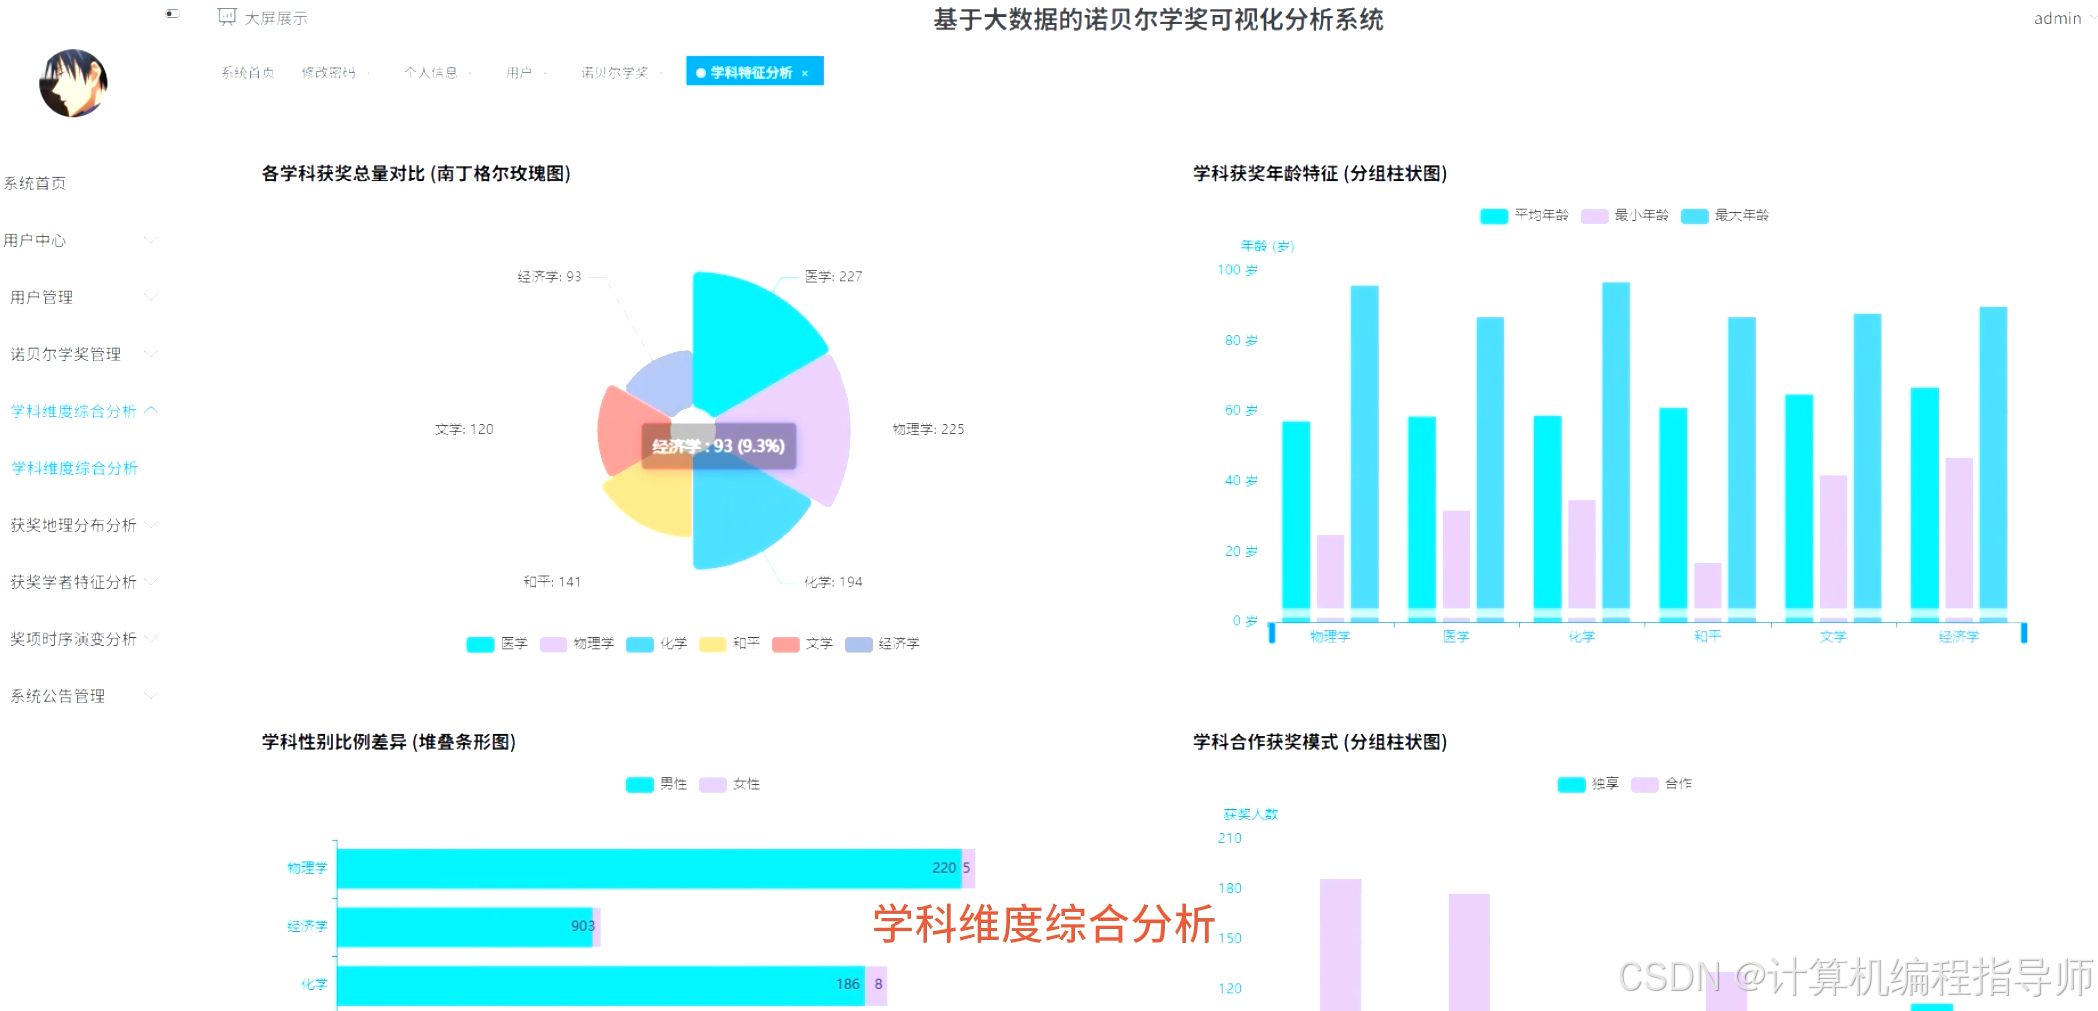Toggle 平均年龄 legend series
Viewport: 2098px width, 1011px height.
(x=1524, y=215)
